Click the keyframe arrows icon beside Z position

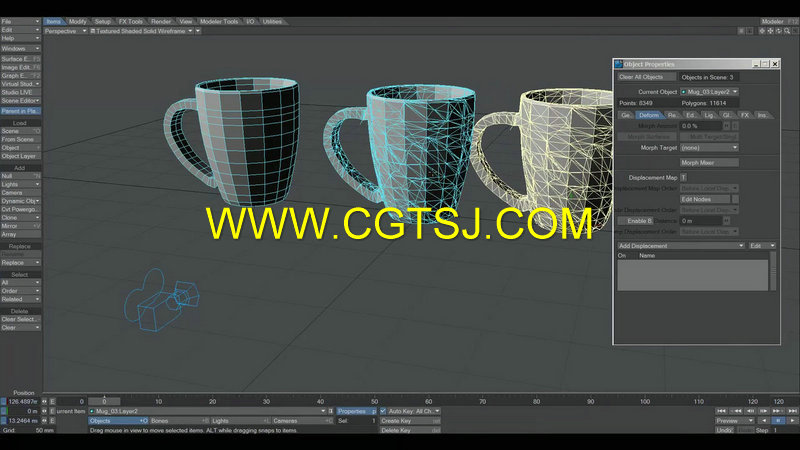click(x=44, y=421)
